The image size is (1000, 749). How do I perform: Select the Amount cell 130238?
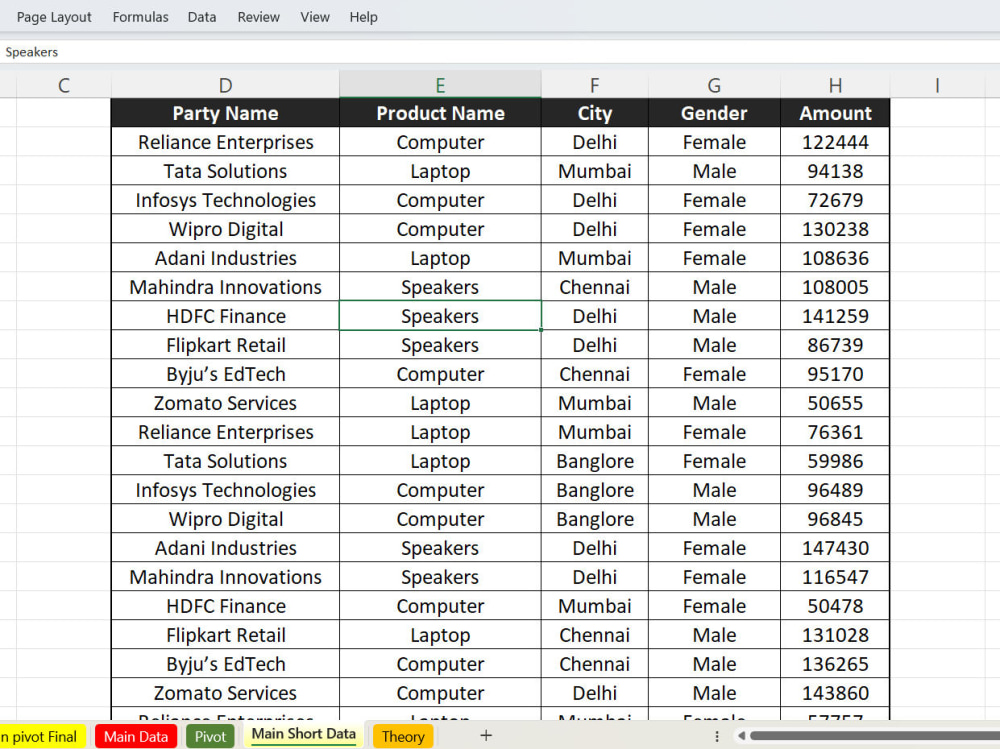click(x=835, y=229)
